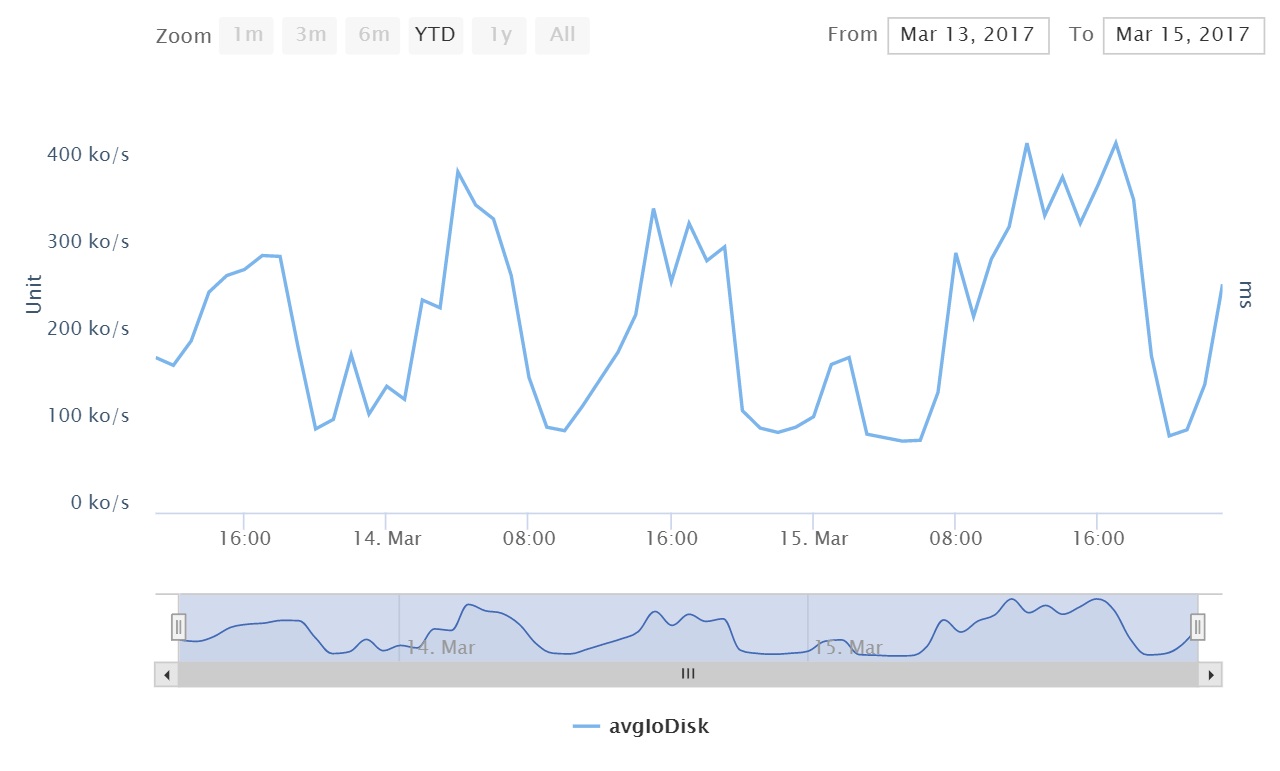Show All data range

click(562, 35)
